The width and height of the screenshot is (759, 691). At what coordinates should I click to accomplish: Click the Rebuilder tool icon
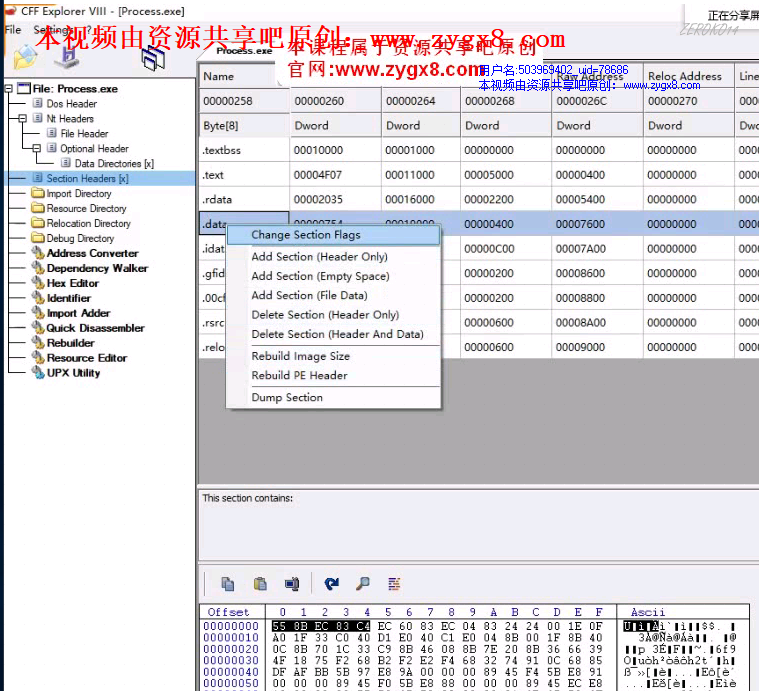pos(38,343)
